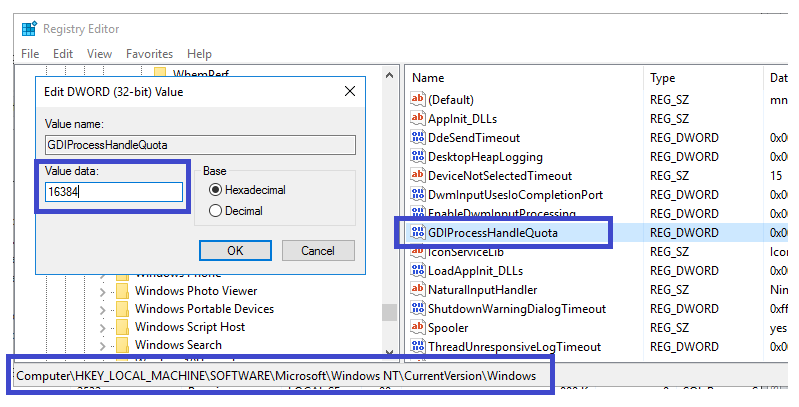Click the ThreadUnresponsiveLogTimeout DWORD icon

[x=418, y=346]
